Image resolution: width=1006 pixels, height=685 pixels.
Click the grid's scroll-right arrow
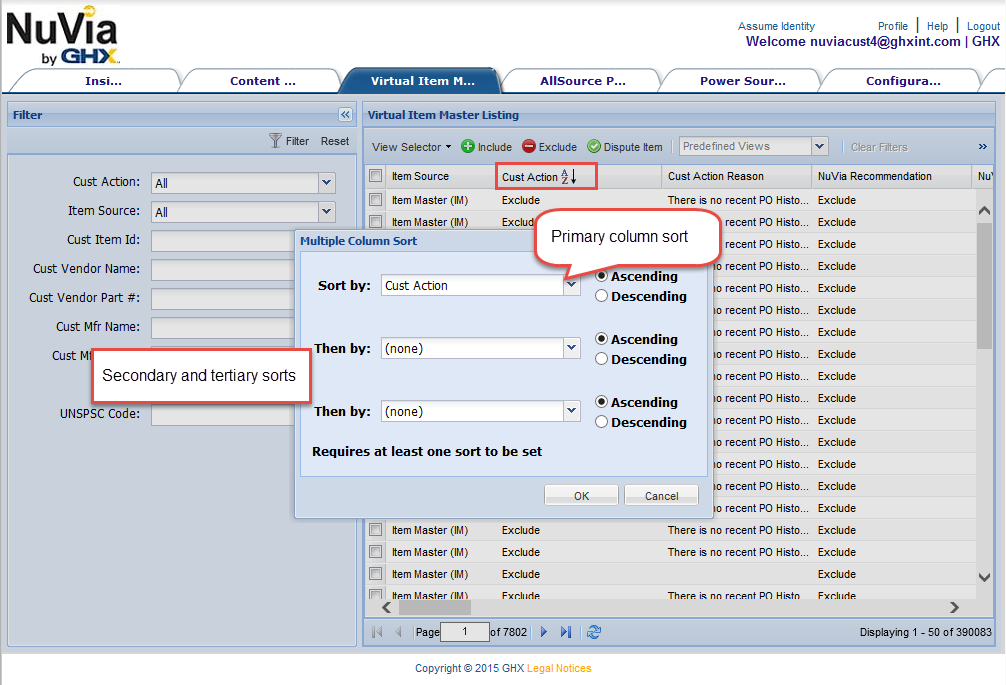coord(954,607)
